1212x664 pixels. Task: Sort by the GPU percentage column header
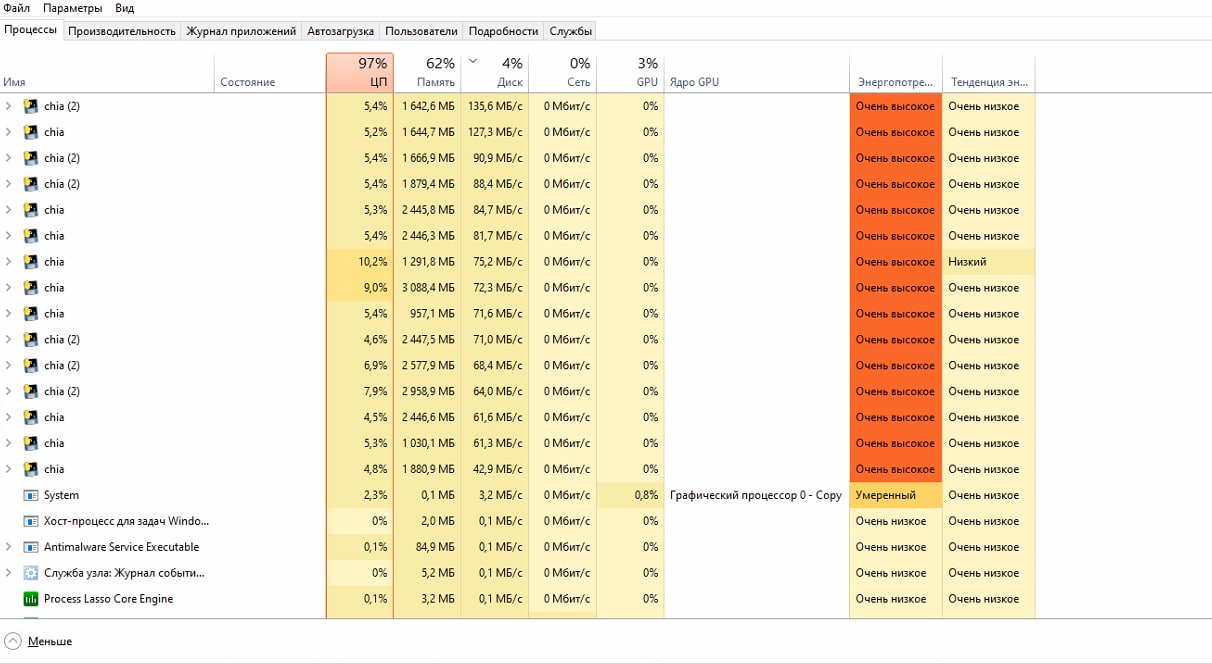coord(630,73)
